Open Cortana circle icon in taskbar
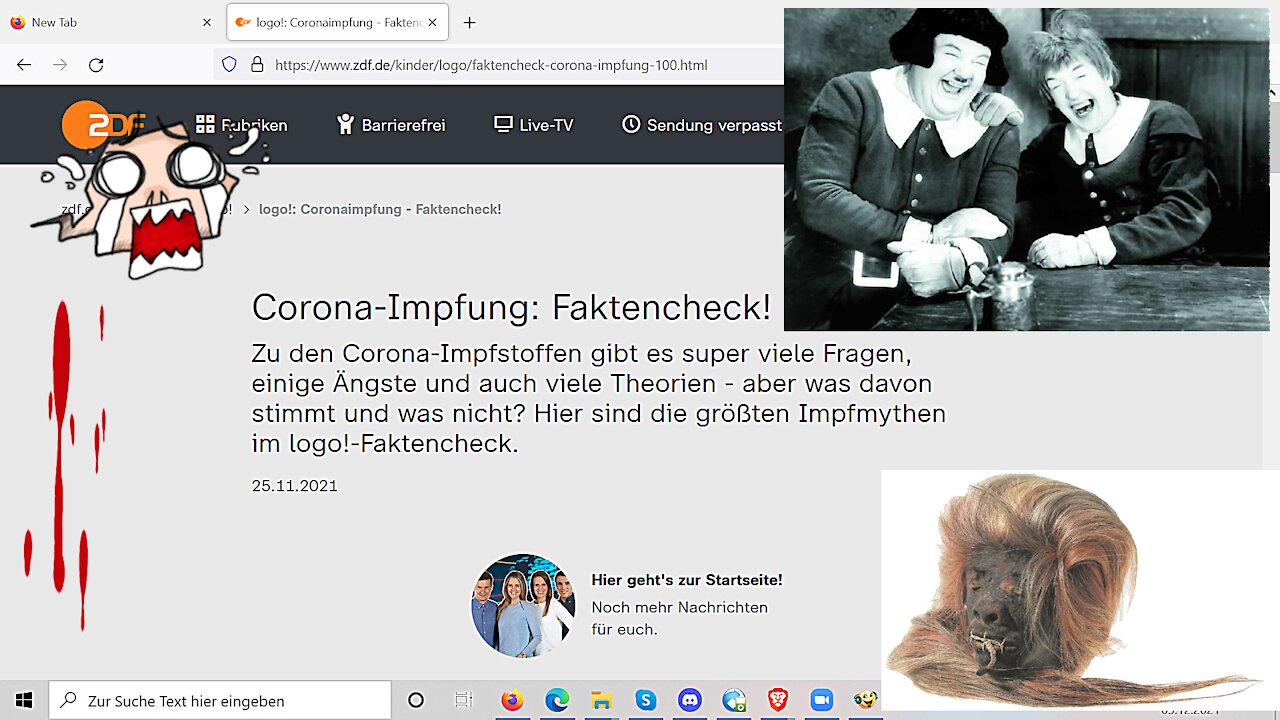 click(x=416, y=700)
